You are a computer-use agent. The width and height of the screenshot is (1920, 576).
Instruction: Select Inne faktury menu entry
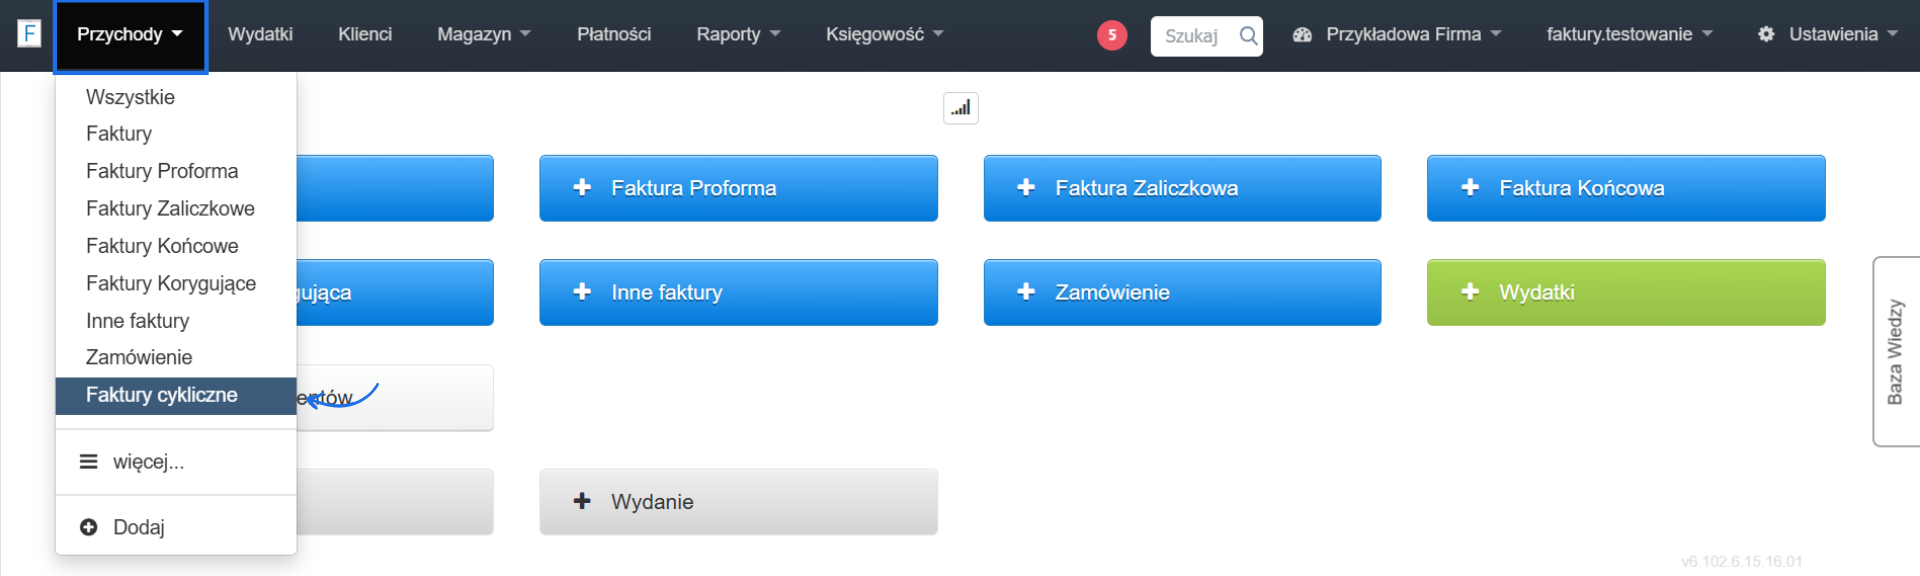(x=176, y=320)
